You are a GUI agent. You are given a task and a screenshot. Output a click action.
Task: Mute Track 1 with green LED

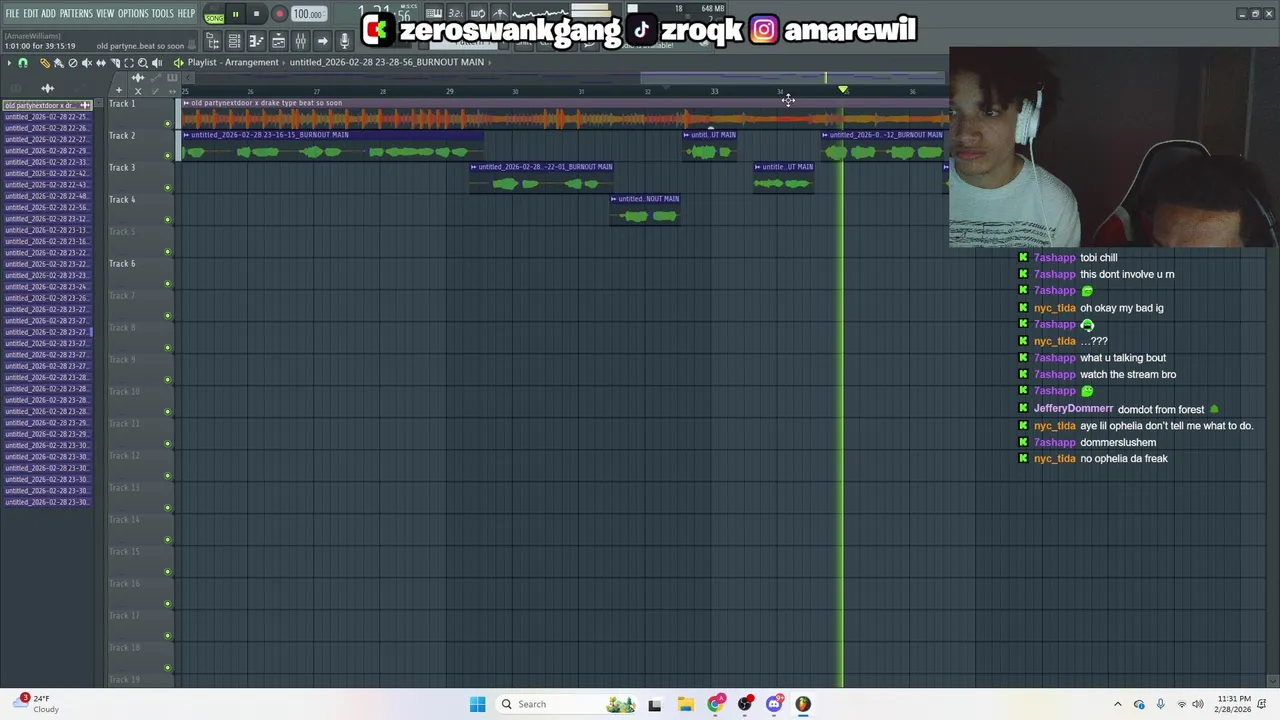point(168,124)
